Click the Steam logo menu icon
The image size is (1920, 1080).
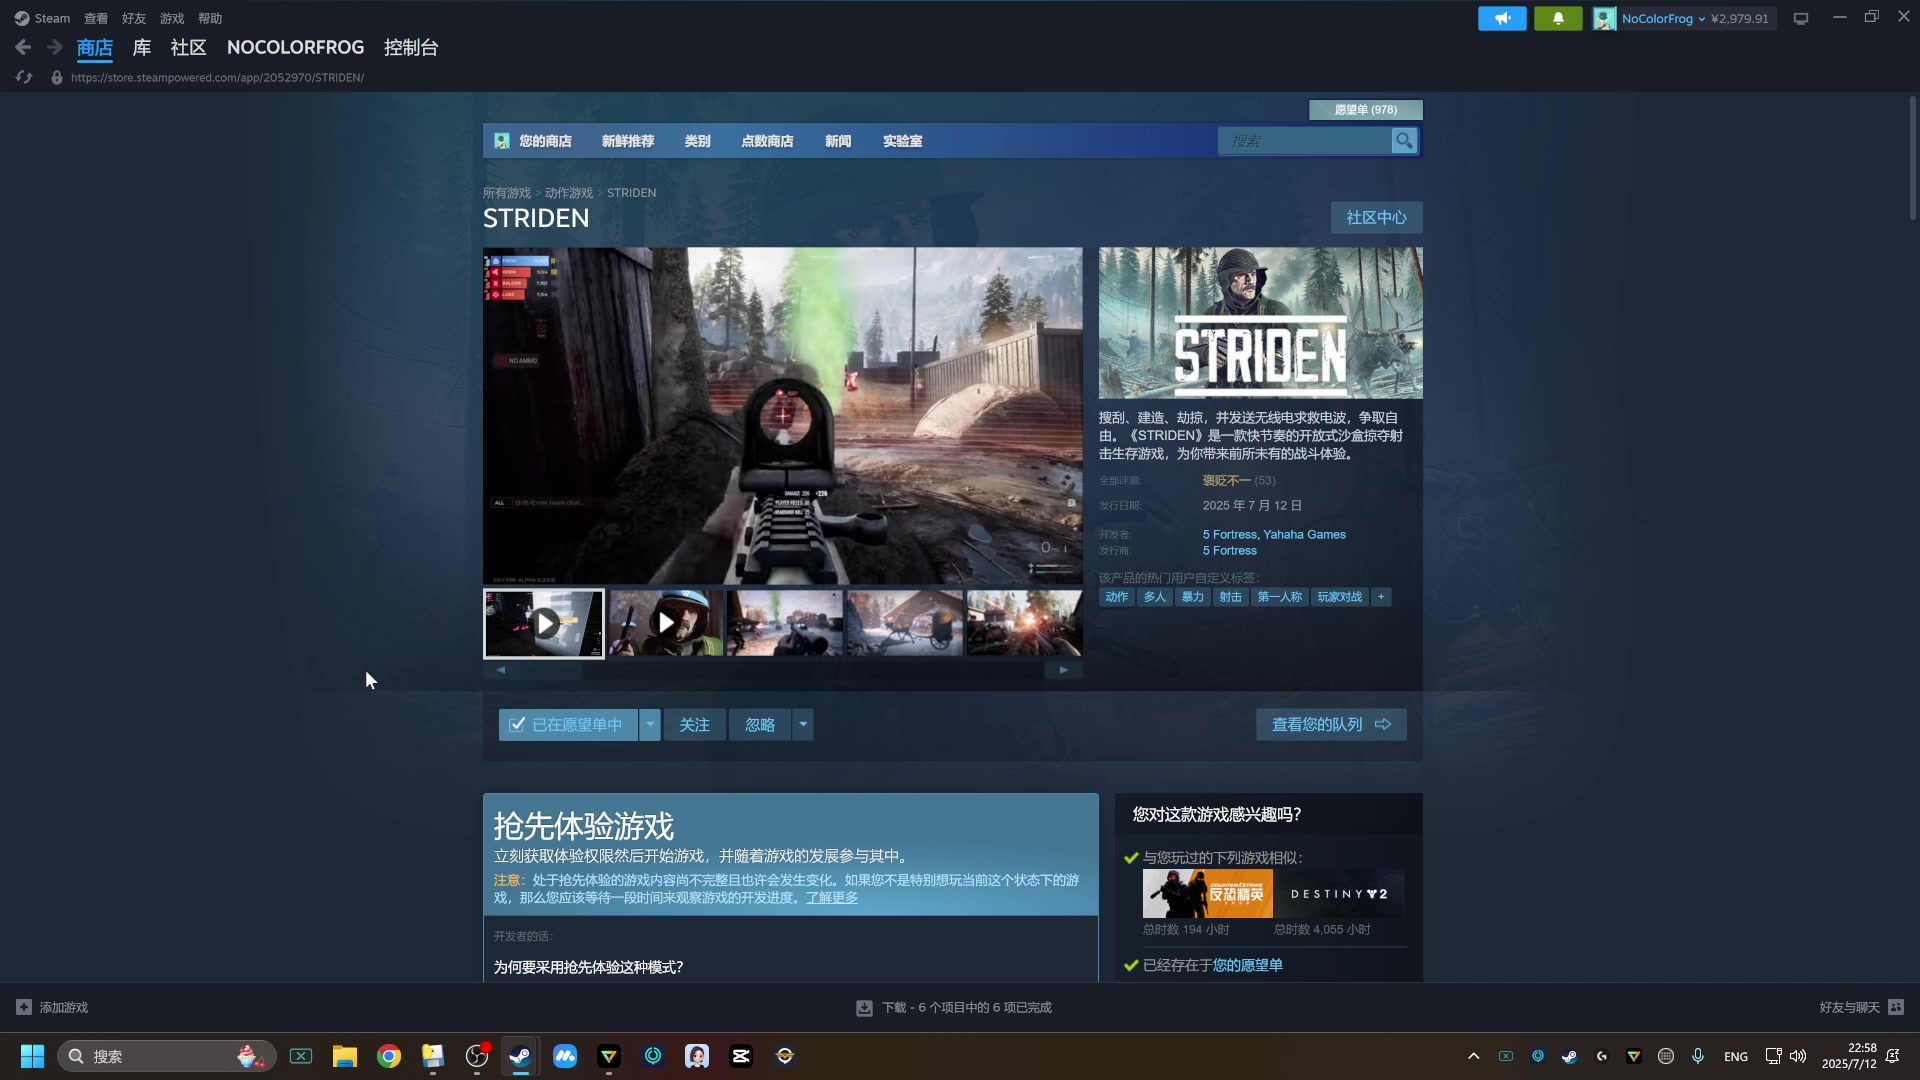pyautogui.click(x=22, y=18)
